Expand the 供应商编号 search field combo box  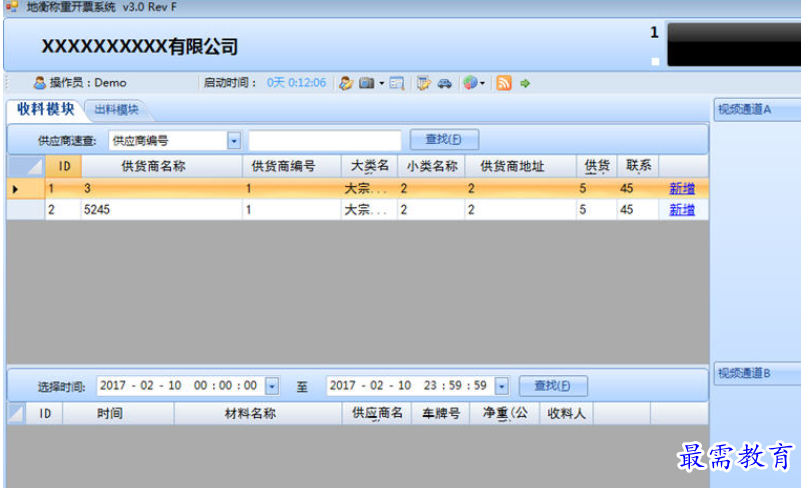pos(234,141)
